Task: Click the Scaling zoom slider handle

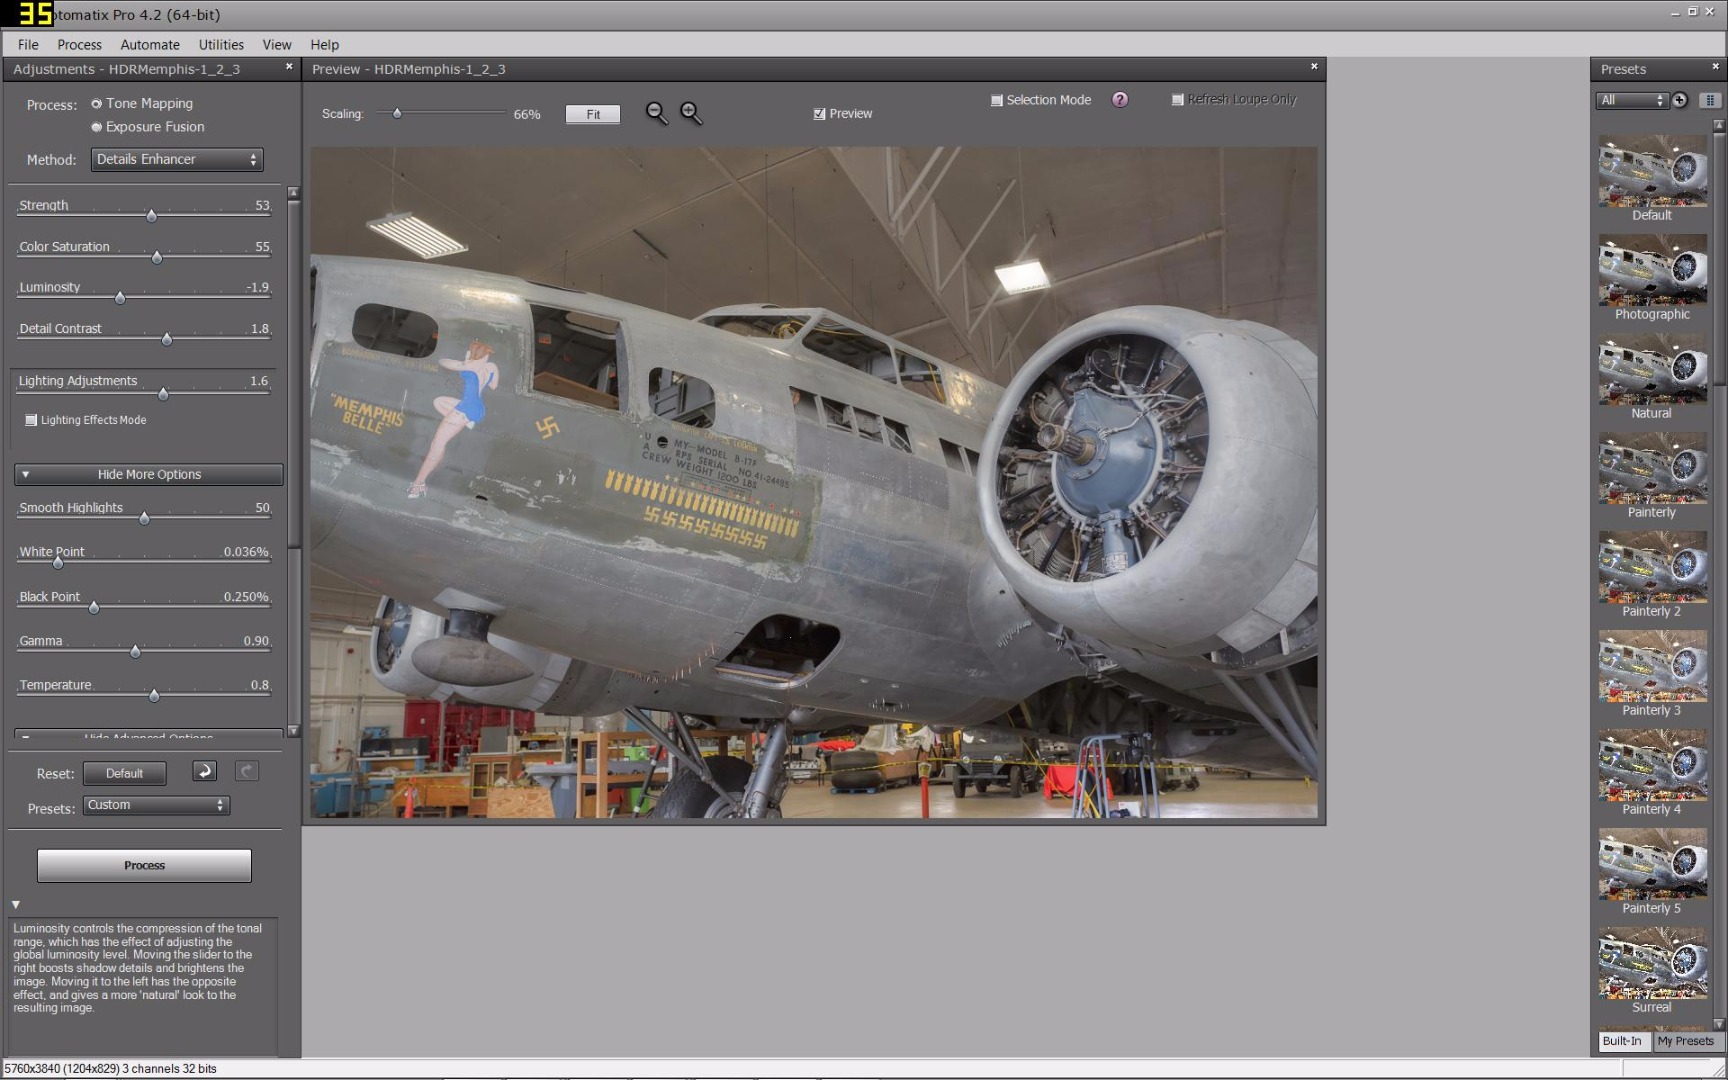Action: tap(397, 113)
